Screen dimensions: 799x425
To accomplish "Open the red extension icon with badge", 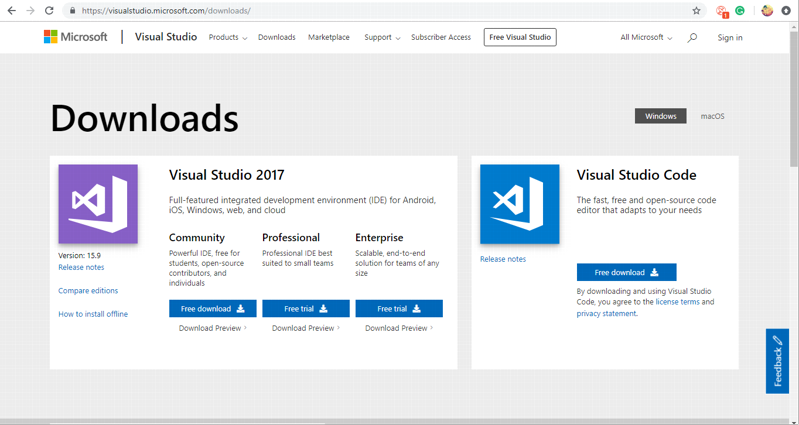I will 722,11.
